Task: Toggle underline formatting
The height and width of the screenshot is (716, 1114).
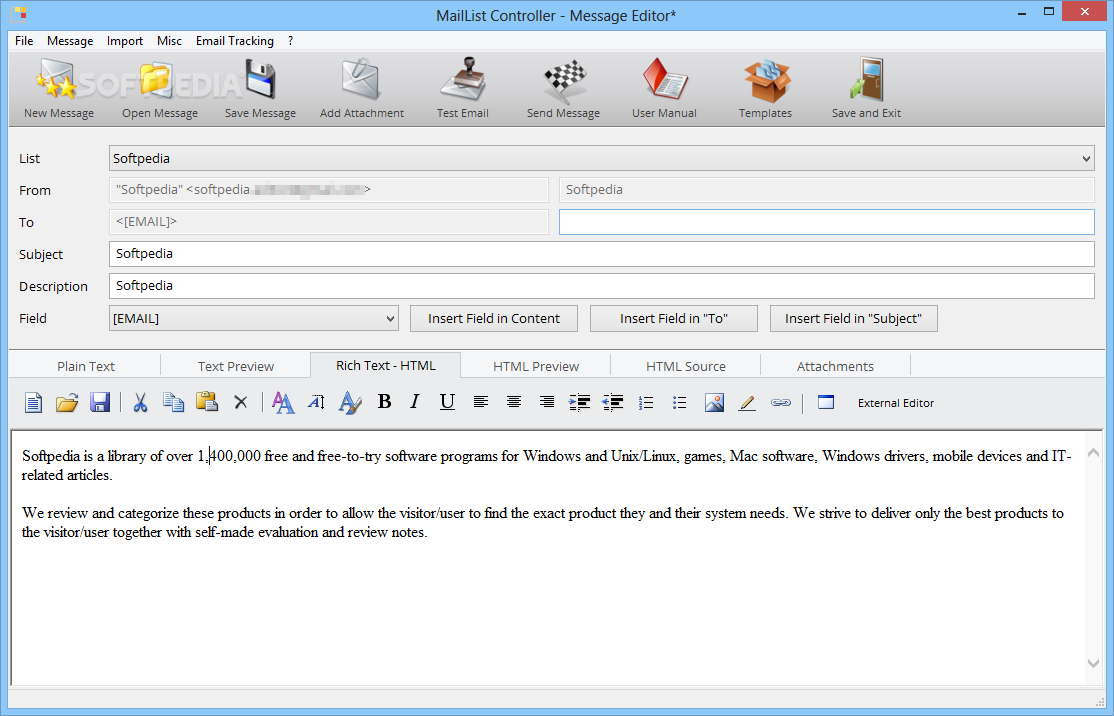Action: click(447, 402)
